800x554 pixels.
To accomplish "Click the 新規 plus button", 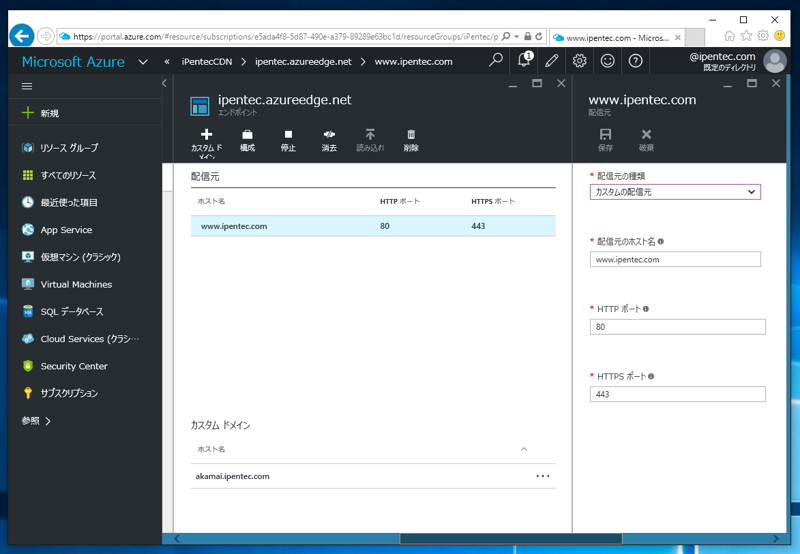I will pyautogui.click(x=41, y=113).
